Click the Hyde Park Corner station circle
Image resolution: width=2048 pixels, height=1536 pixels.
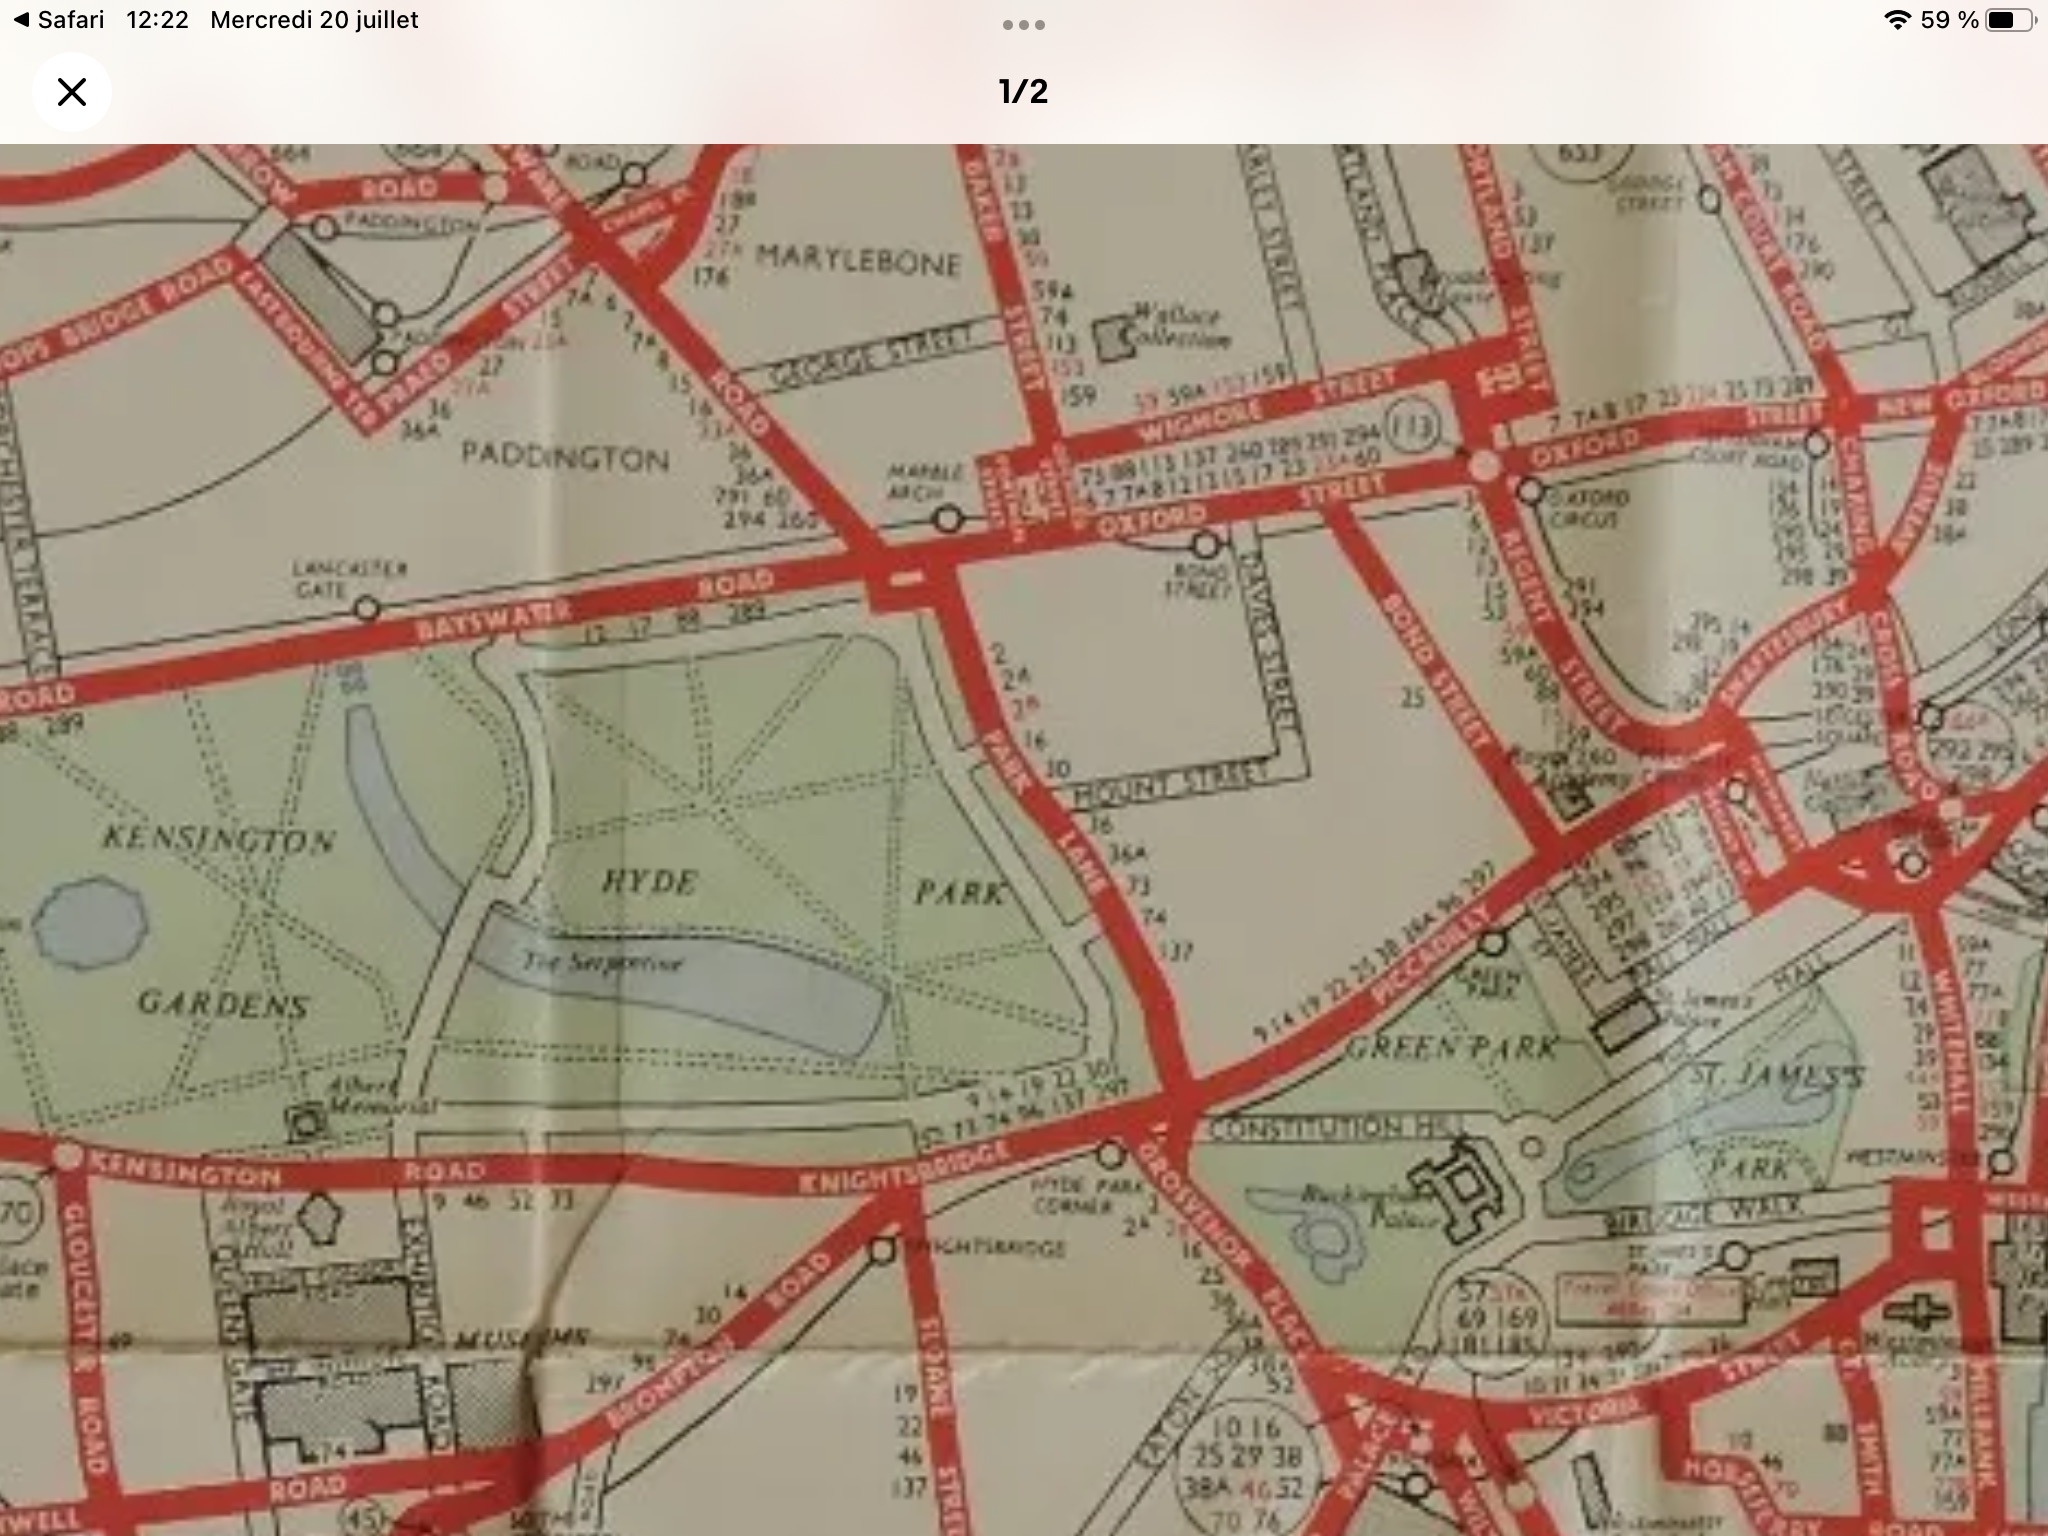coord(1110,1155)
